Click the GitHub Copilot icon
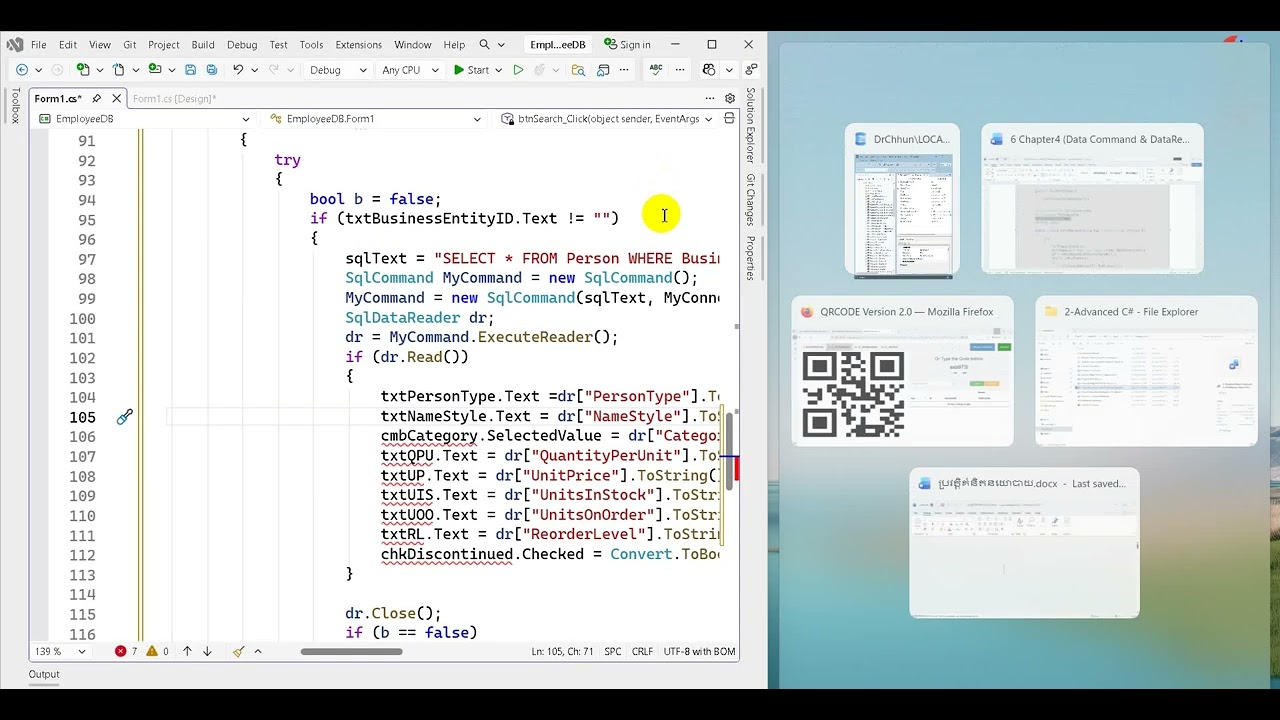This screenshot has height=720, width=1280. click(709, 70)
